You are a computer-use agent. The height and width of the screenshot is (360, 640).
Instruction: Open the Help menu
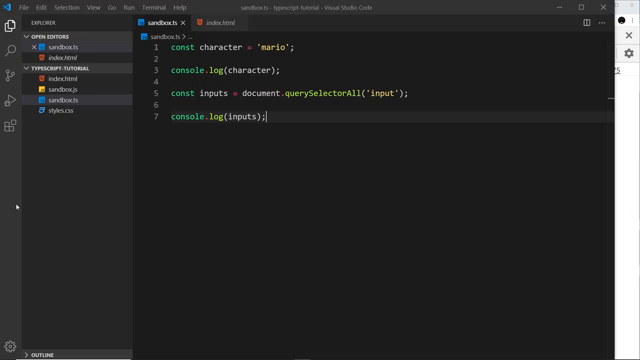tap(180, 7)
